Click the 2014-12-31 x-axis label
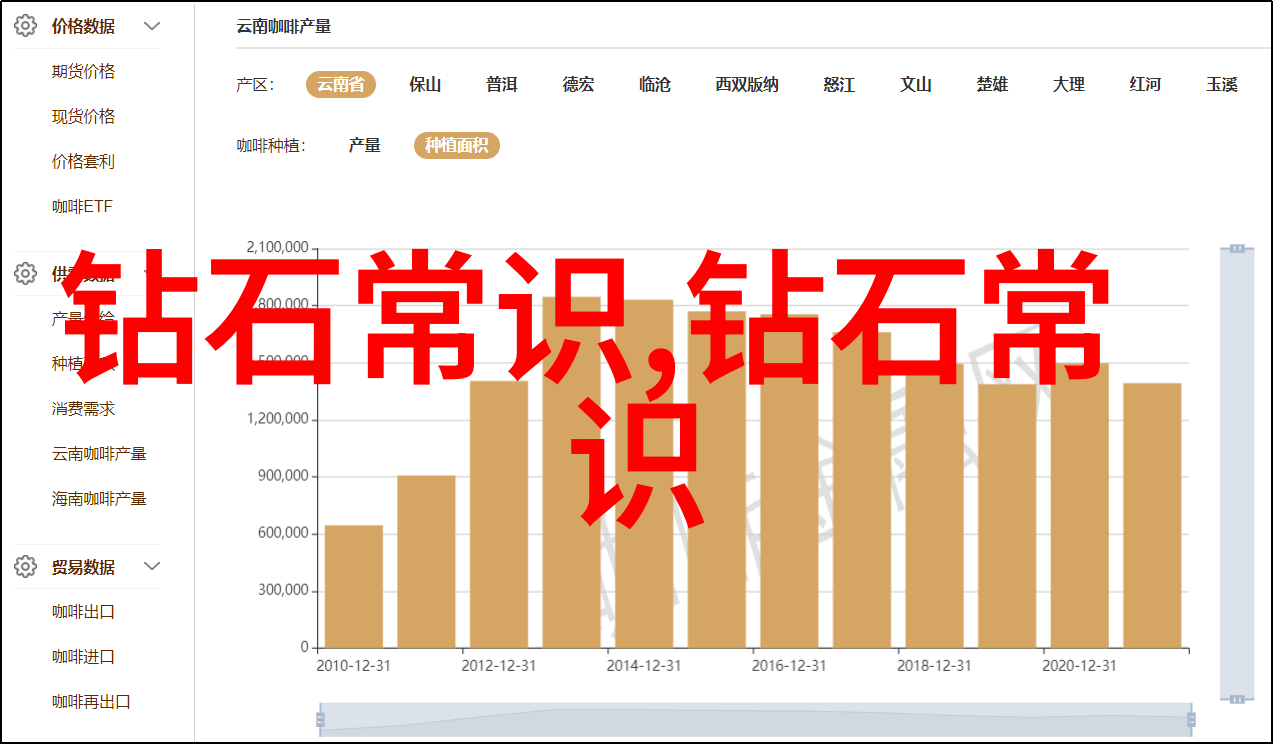This screenshot has height=744, width=1275. [x=645, y=665]
